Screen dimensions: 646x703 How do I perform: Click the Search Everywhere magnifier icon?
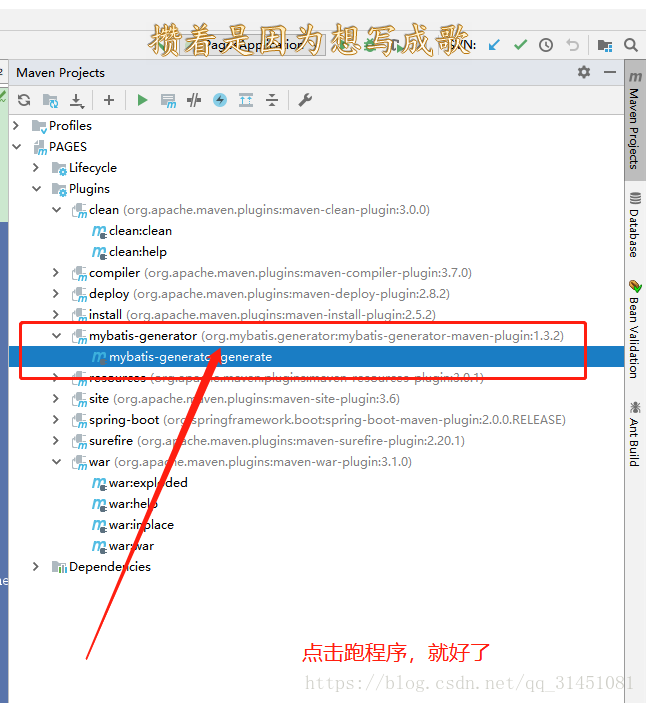point(631,45)
